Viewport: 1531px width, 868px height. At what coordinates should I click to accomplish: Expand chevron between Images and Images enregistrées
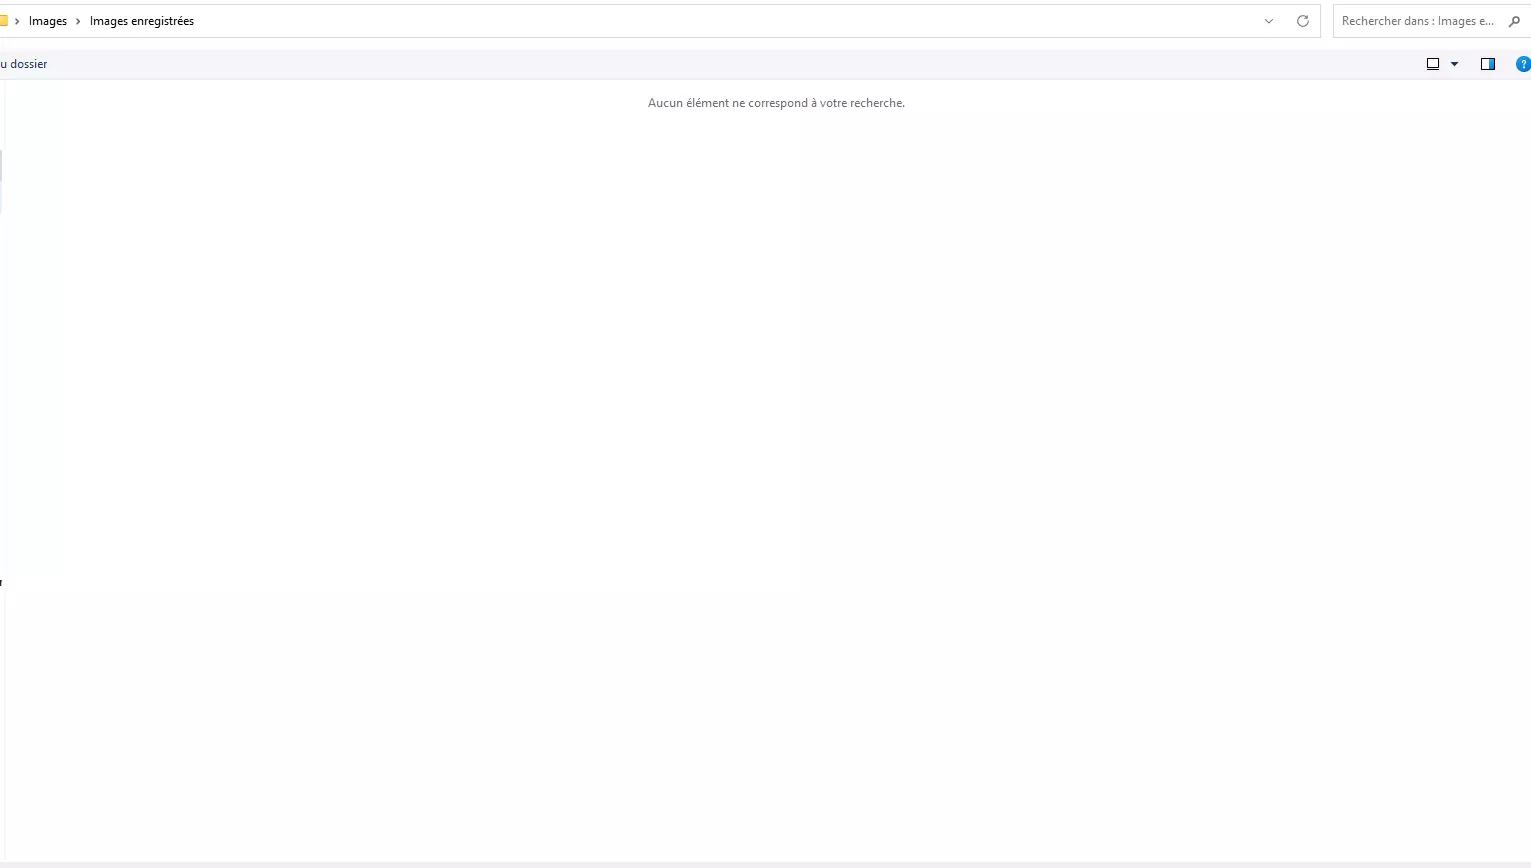coord(78,21)
